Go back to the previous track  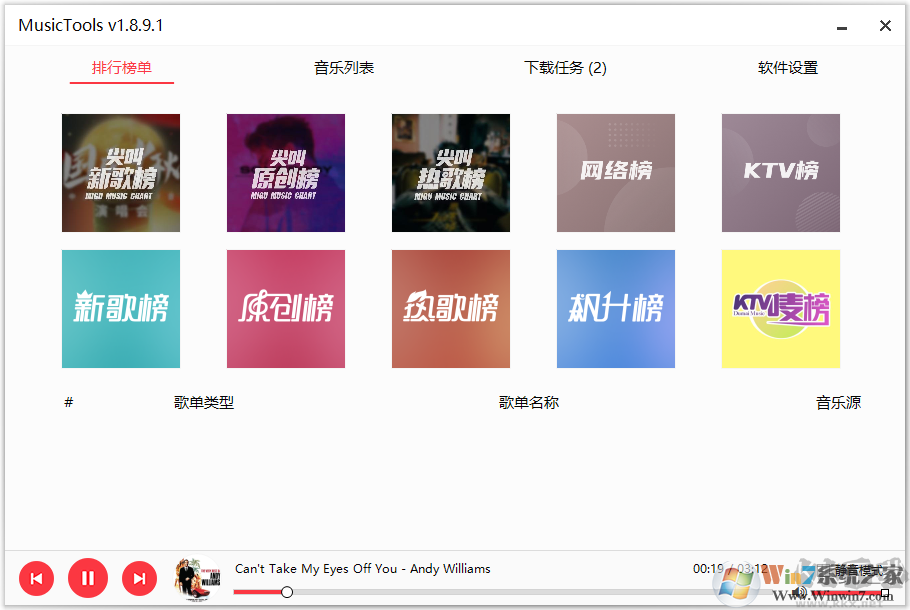point(36,578)
